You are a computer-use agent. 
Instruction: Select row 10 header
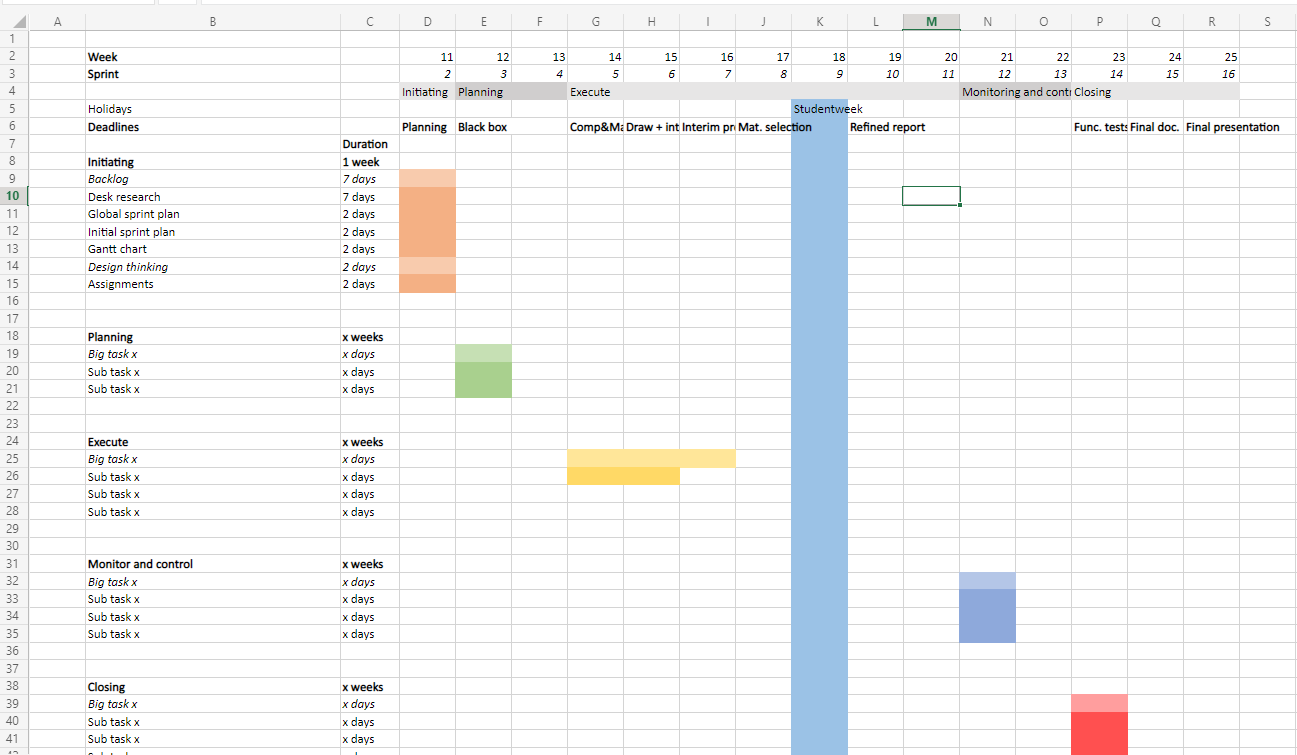[x=13, y=197]
